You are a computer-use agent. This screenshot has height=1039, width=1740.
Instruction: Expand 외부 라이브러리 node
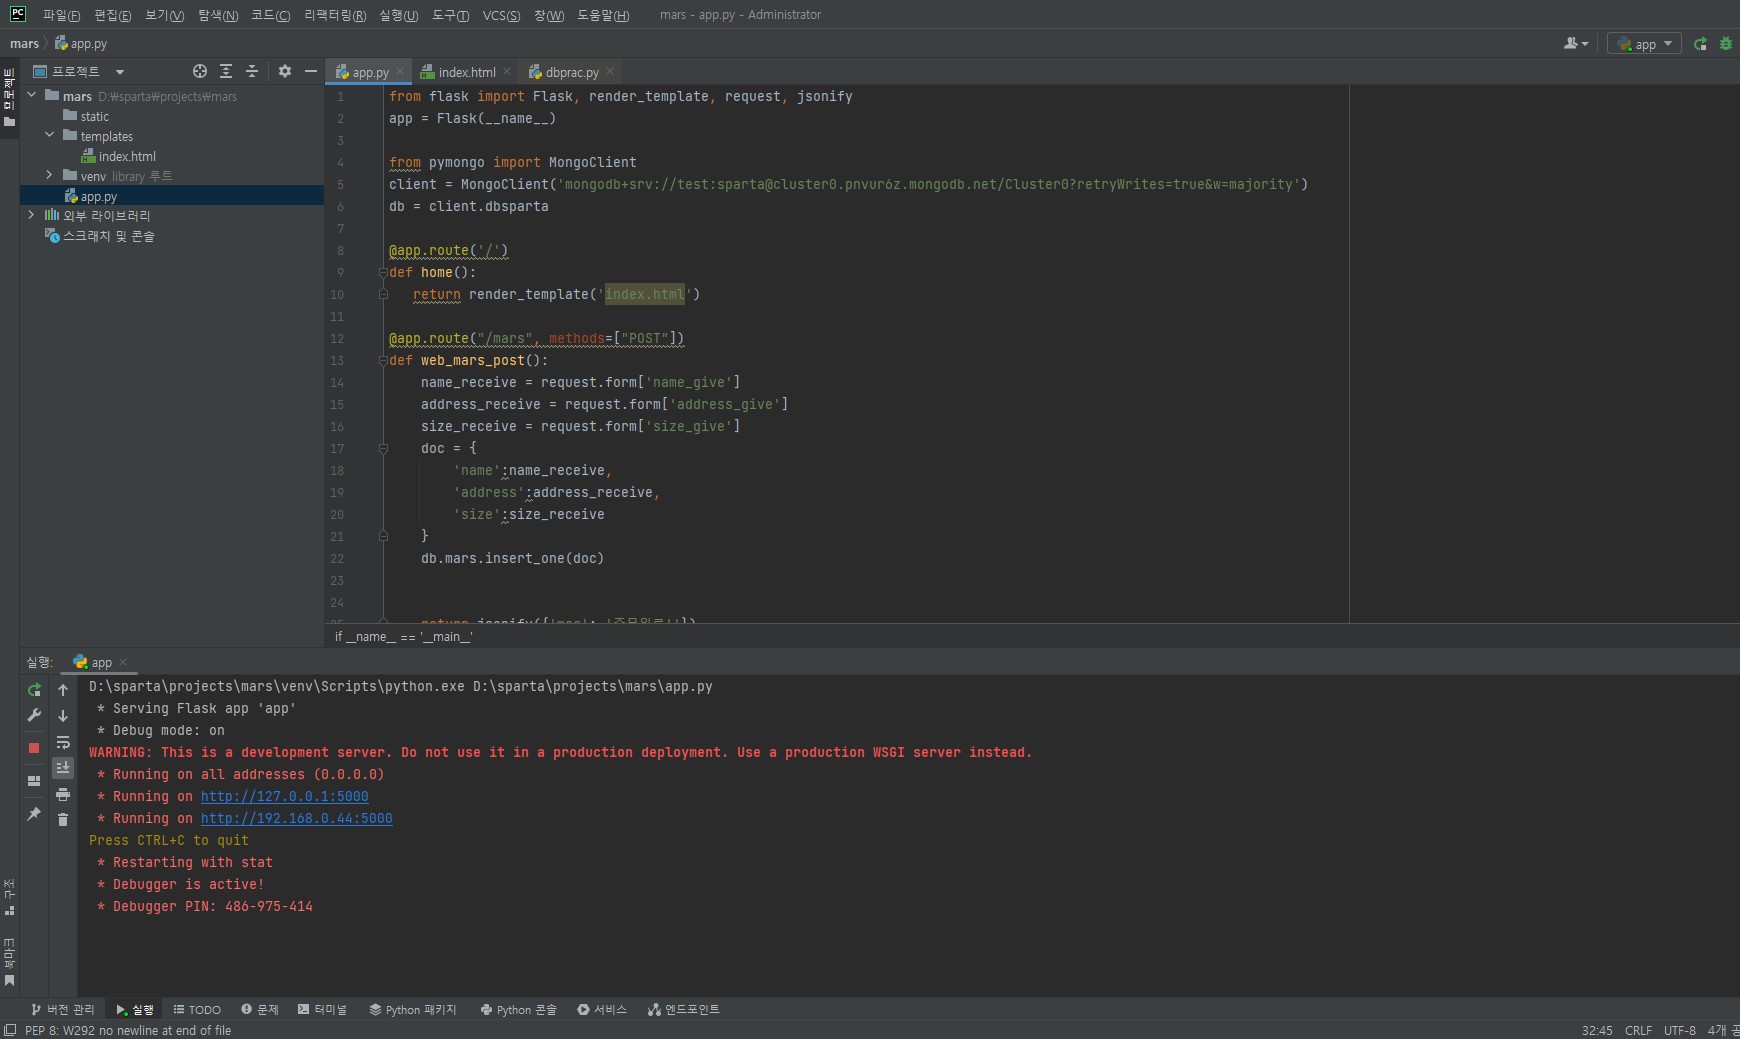click(32, 215)
